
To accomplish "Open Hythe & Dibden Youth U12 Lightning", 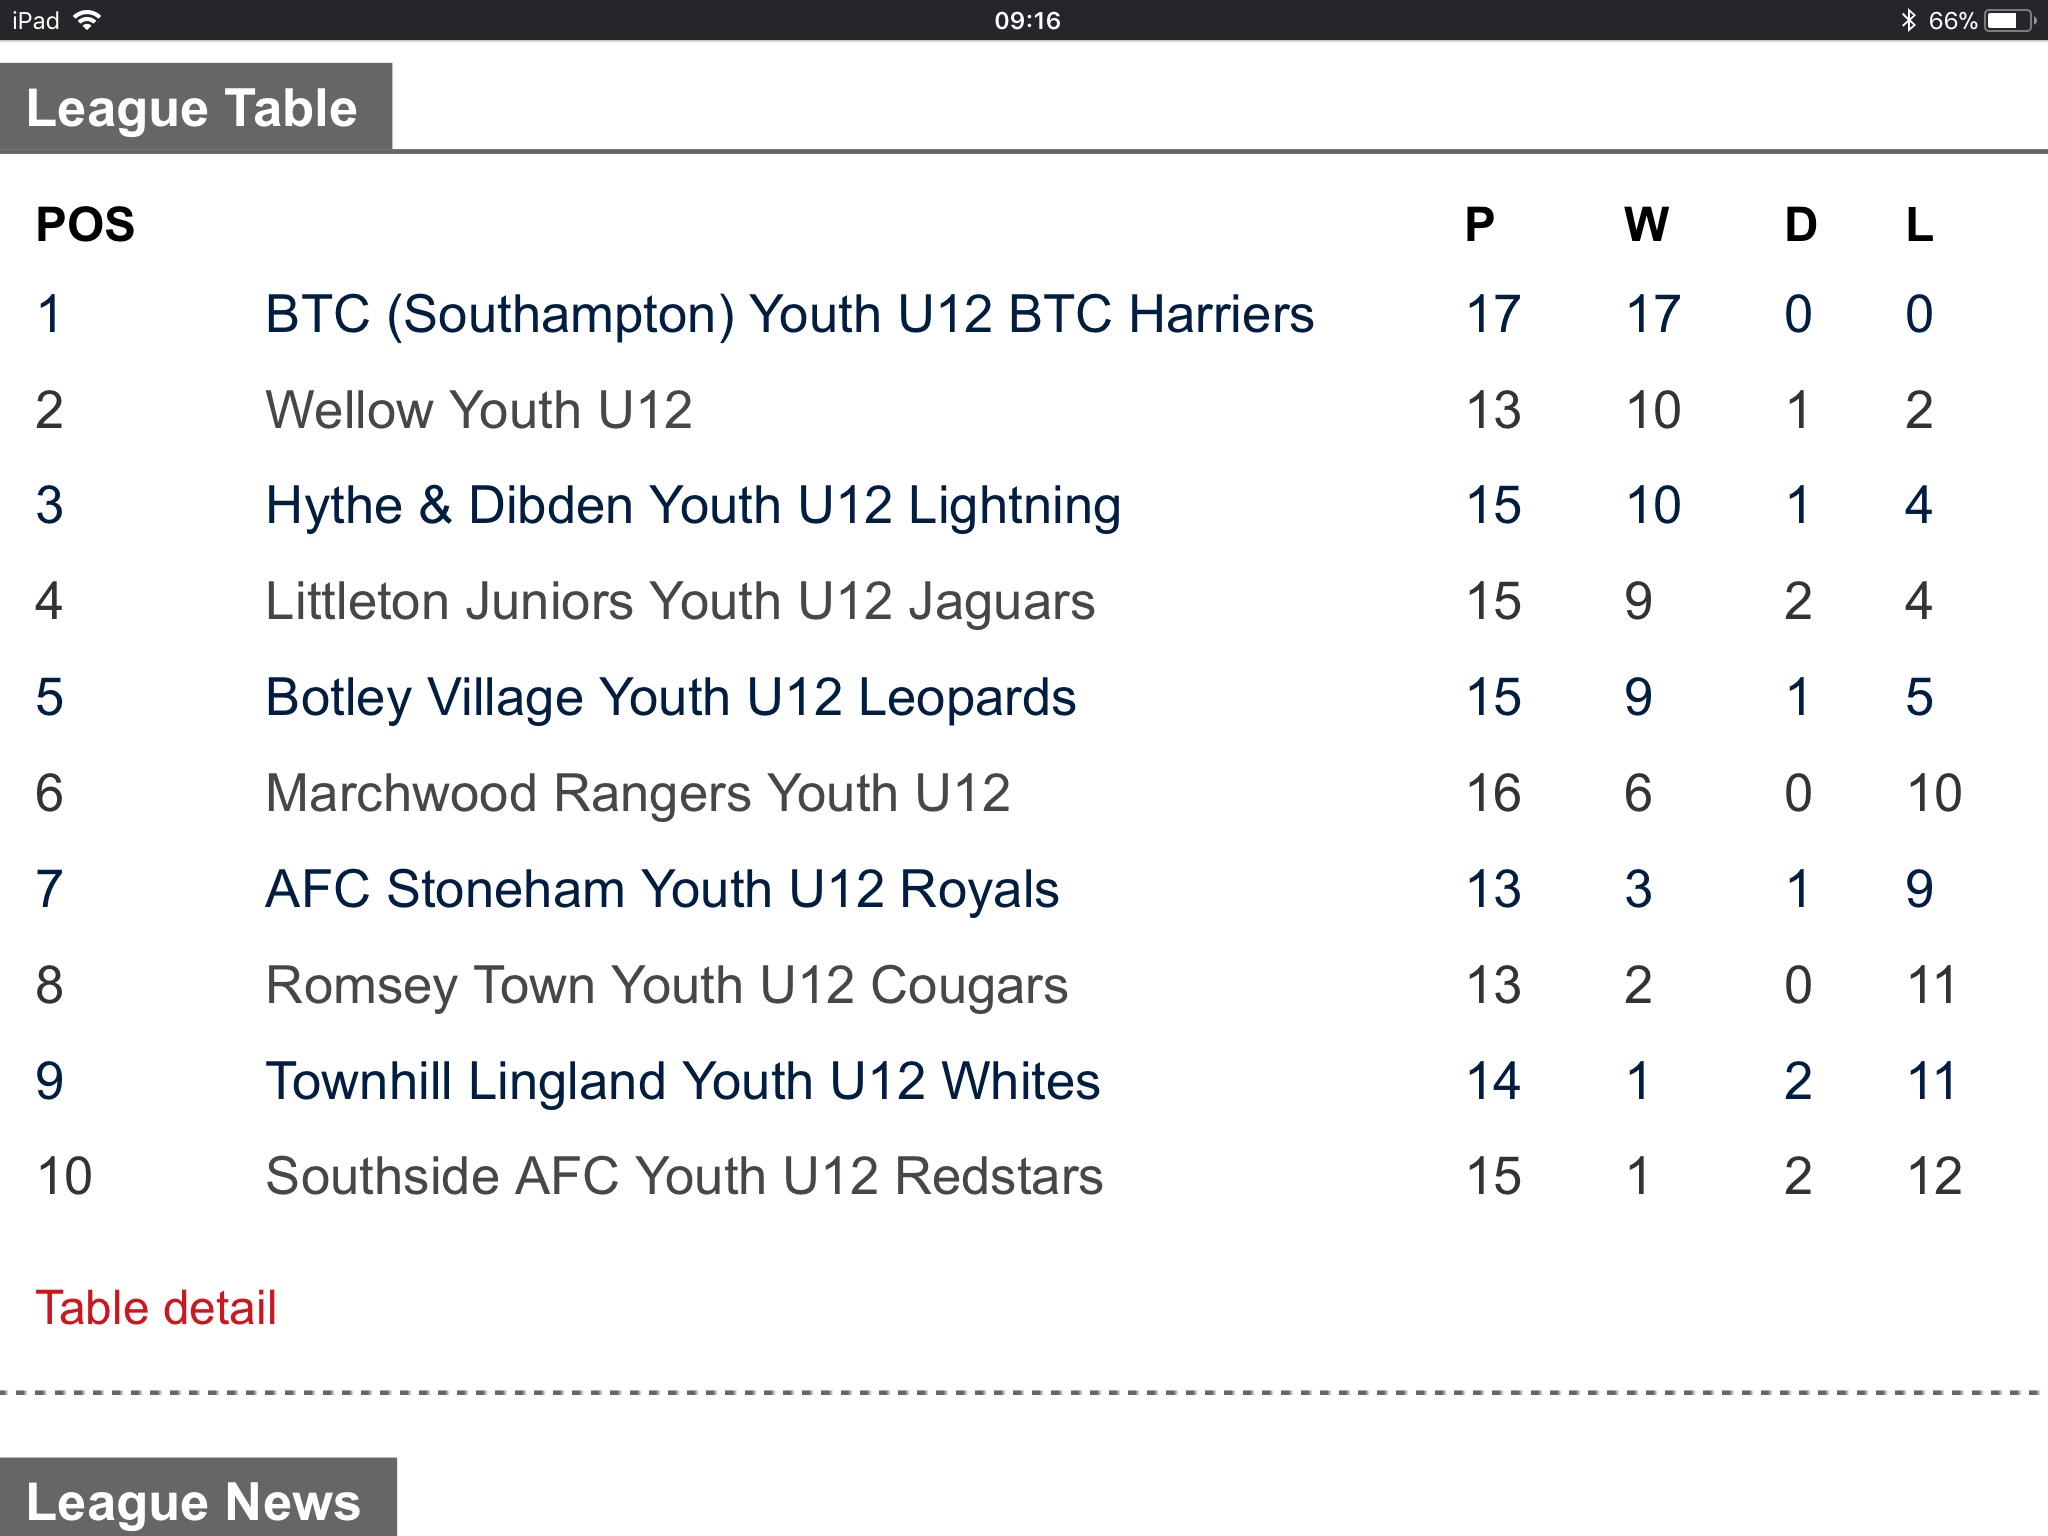I will [x=693, y=505].
